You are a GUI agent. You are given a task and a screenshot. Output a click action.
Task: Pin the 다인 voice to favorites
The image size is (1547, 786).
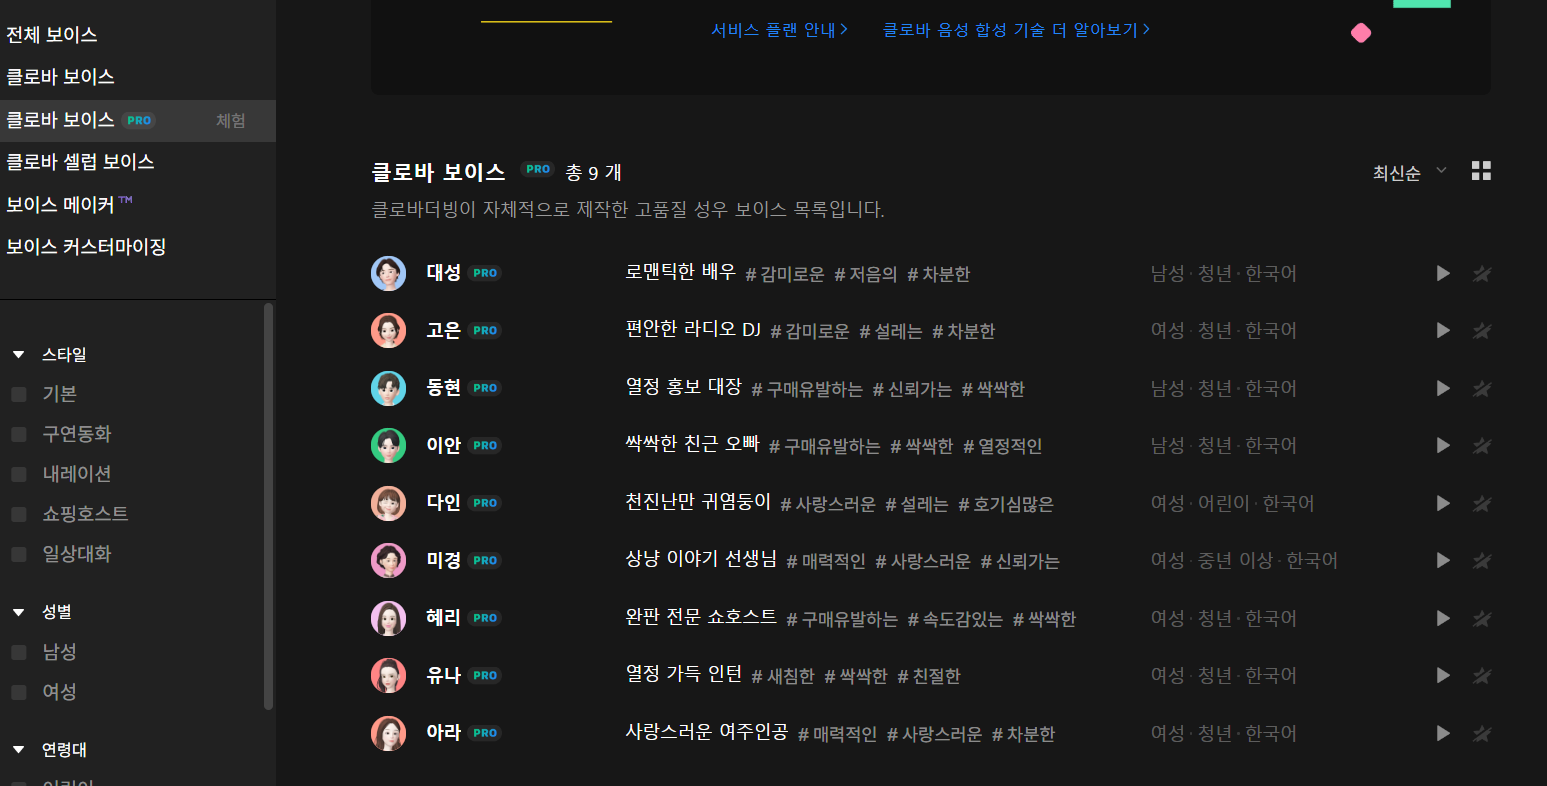[x=1482, y=503]
